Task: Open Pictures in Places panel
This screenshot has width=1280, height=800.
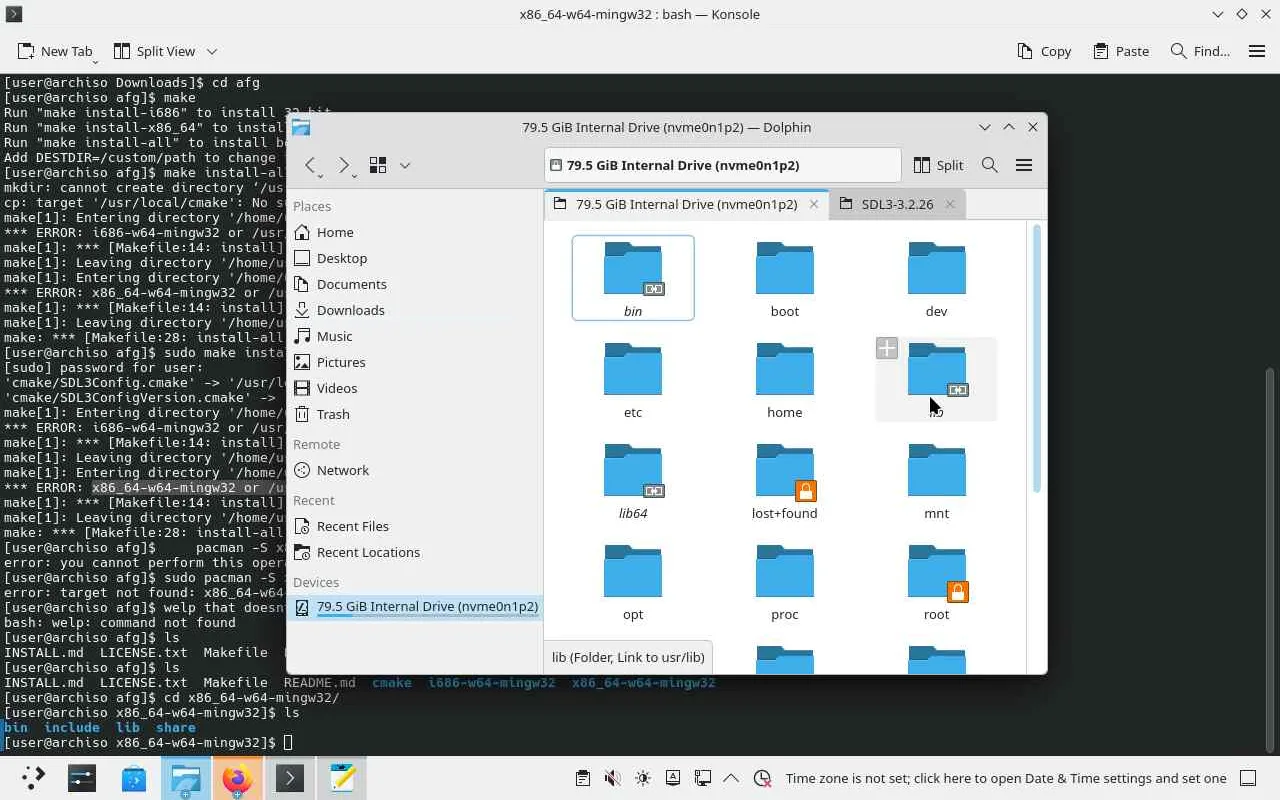Action: [x=415, y=362]
